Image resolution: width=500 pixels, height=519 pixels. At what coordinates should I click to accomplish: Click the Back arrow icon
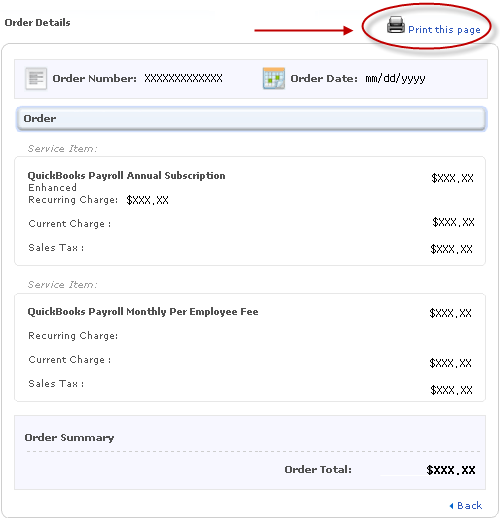click(451, 506)
